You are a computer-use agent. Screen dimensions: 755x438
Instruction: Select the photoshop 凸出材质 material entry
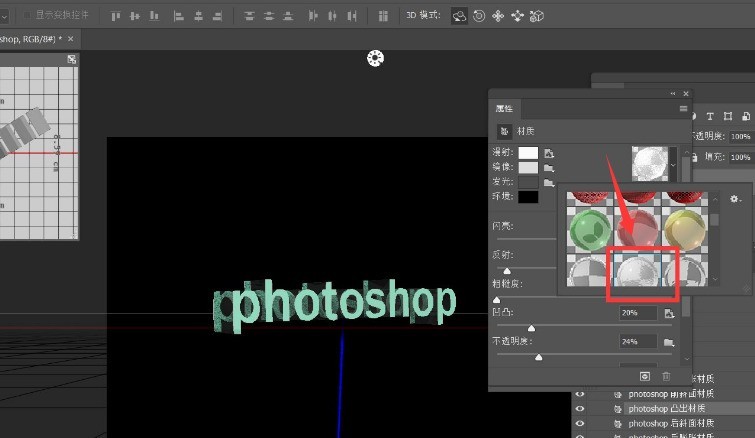tap(666, 409)
